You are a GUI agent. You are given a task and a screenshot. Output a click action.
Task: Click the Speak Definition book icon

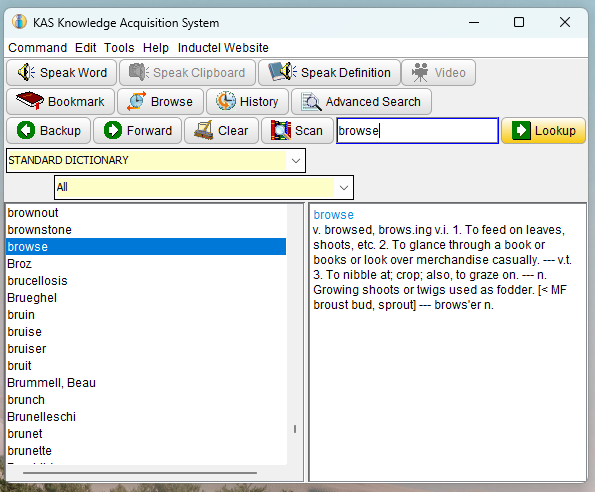[x=282, y=72]
